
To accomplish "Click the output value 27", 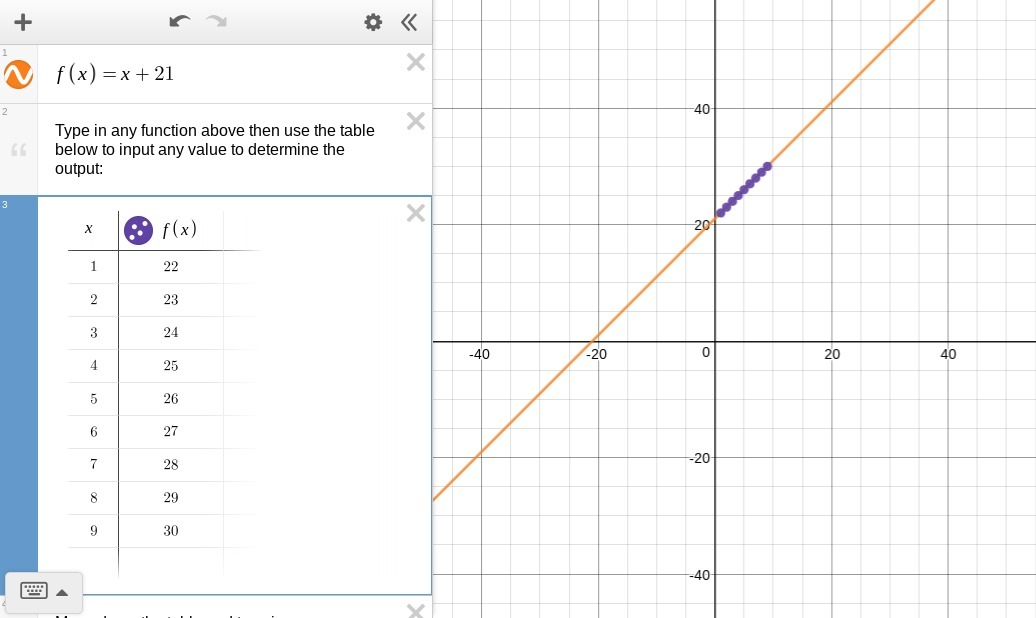I will point(170,432).
